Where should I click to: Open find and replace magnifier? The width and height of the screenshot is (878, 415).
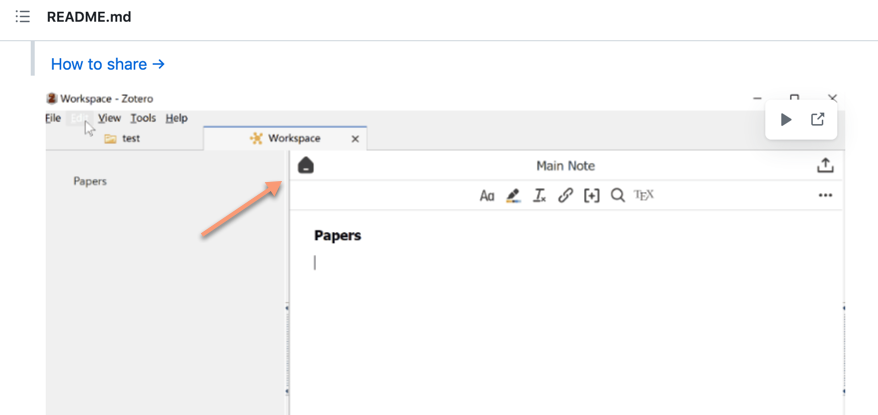pos(618,195)
